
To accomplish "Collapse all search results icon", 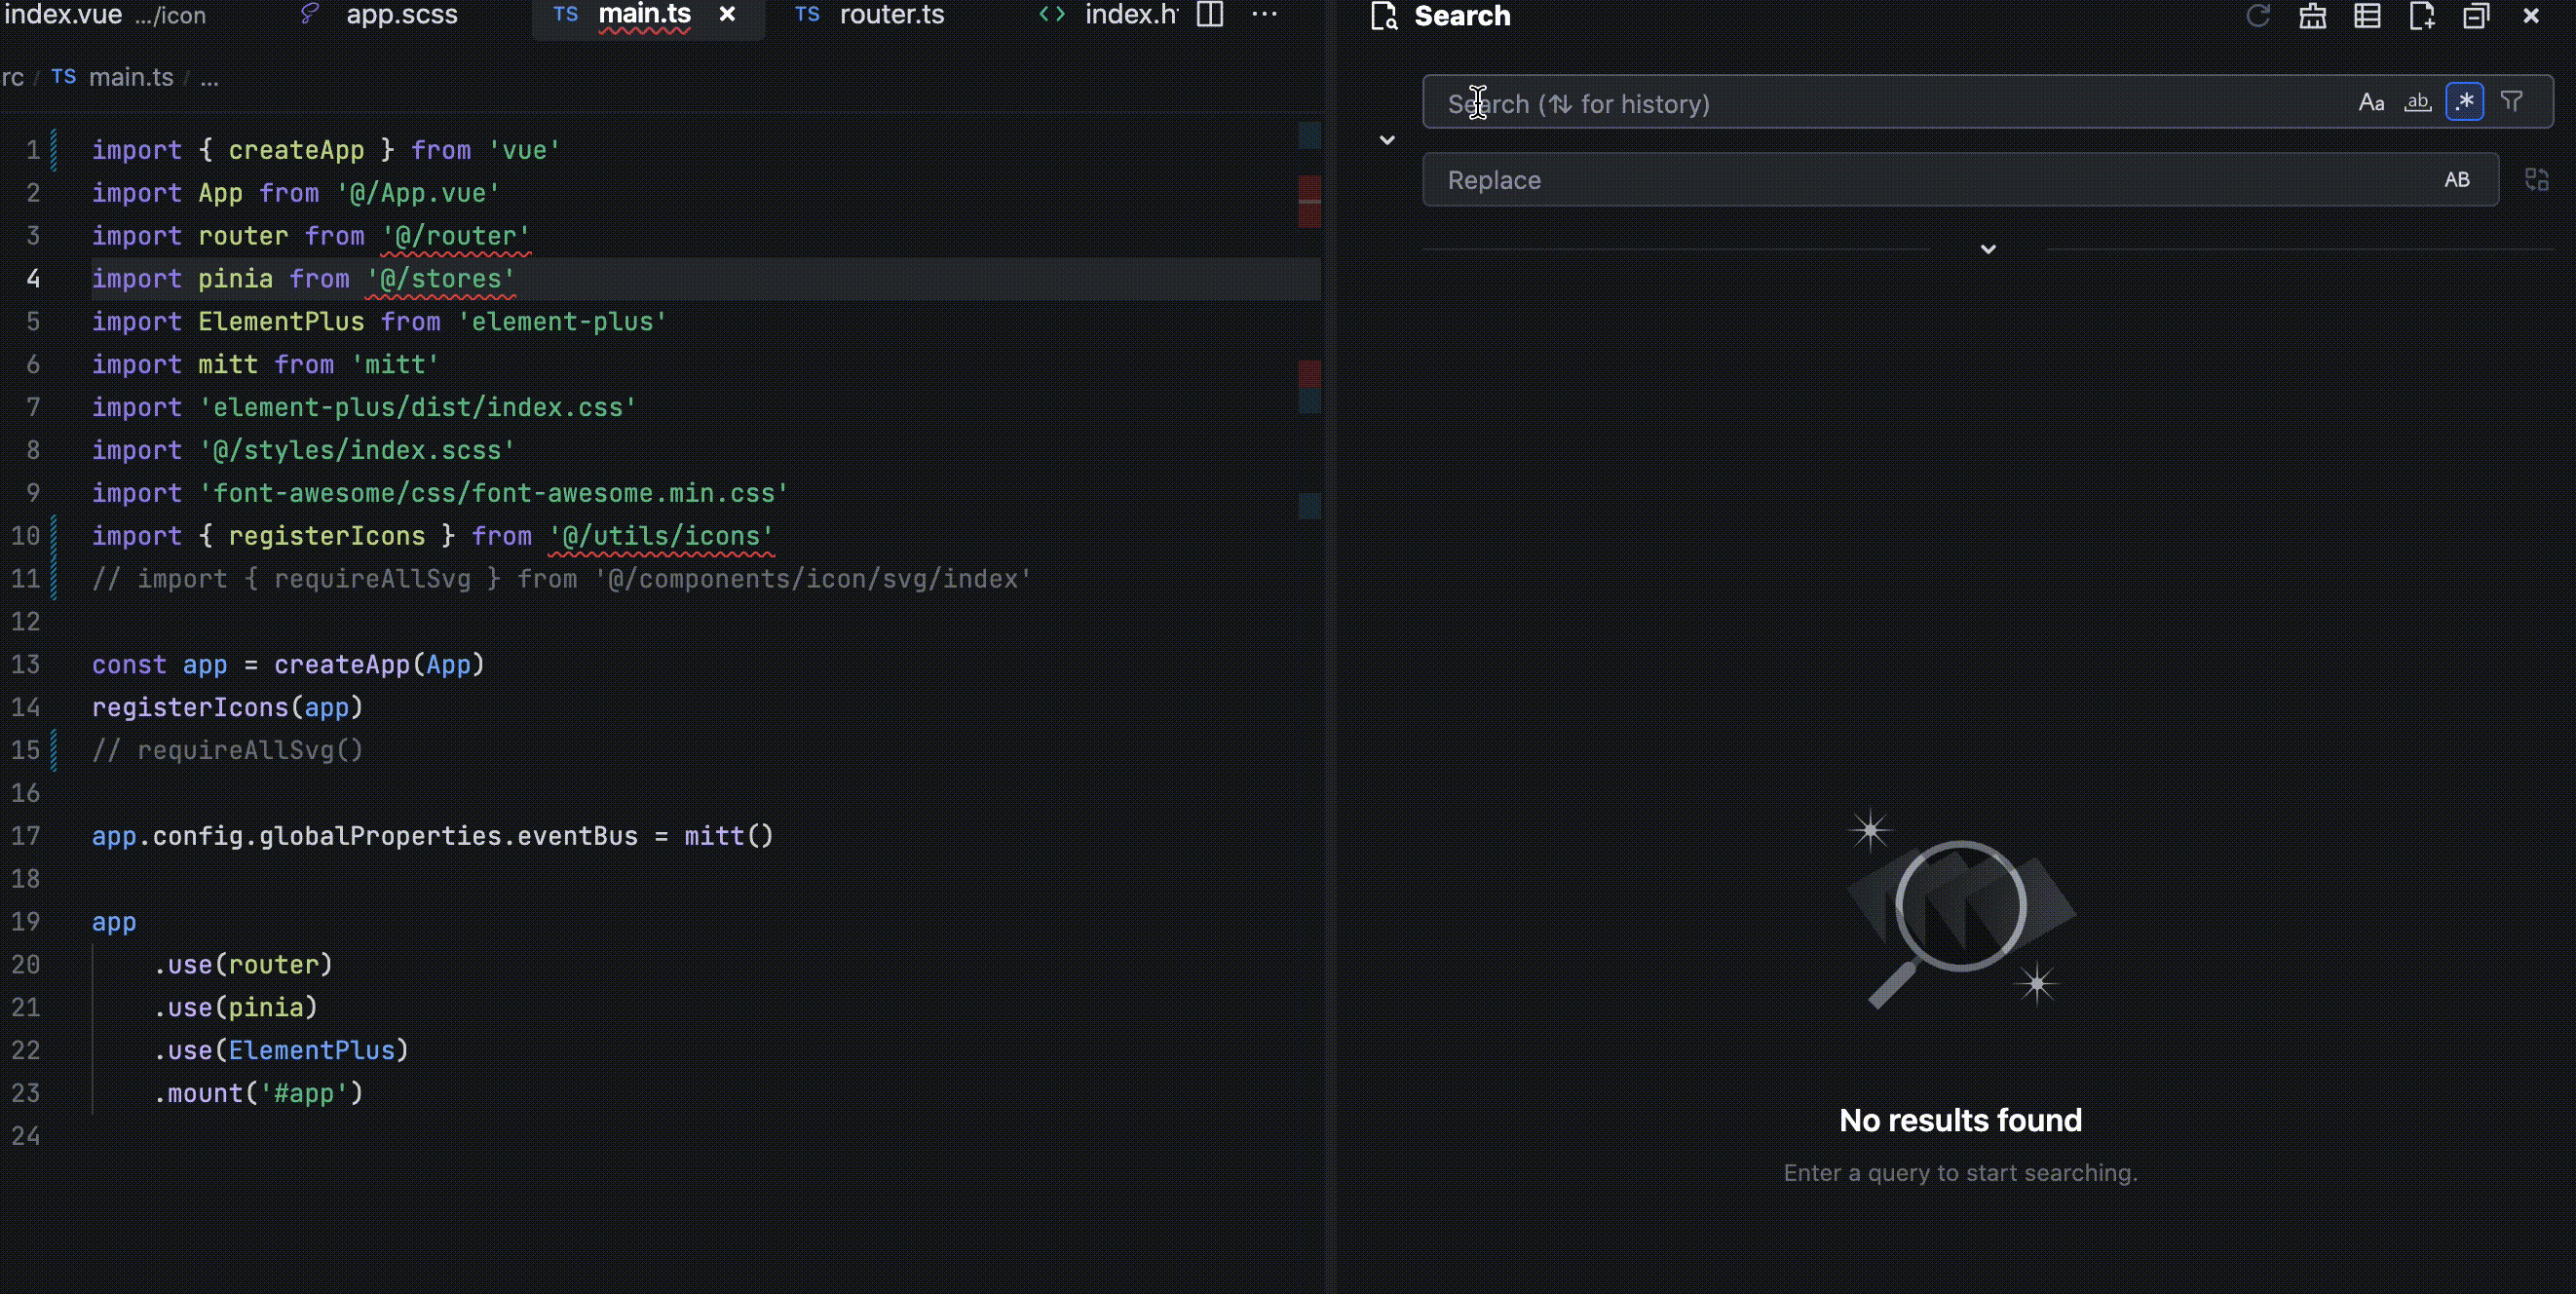I will pos(2475,16).
